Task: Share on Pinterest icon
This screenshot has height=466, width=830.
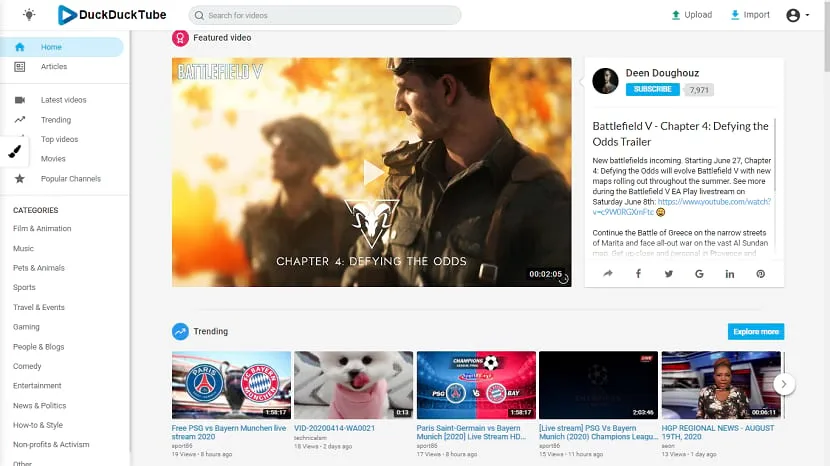Action: [761, 274]
